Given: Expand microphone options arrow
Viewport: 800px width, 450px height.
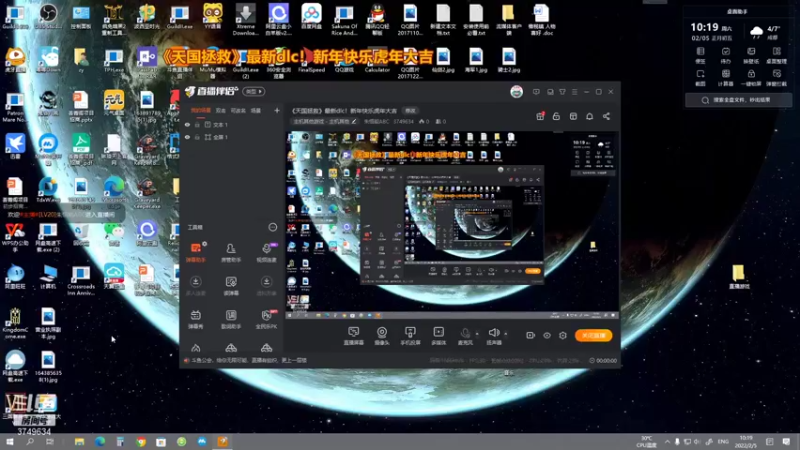Looking at the screenshot, I should point(477,334).
